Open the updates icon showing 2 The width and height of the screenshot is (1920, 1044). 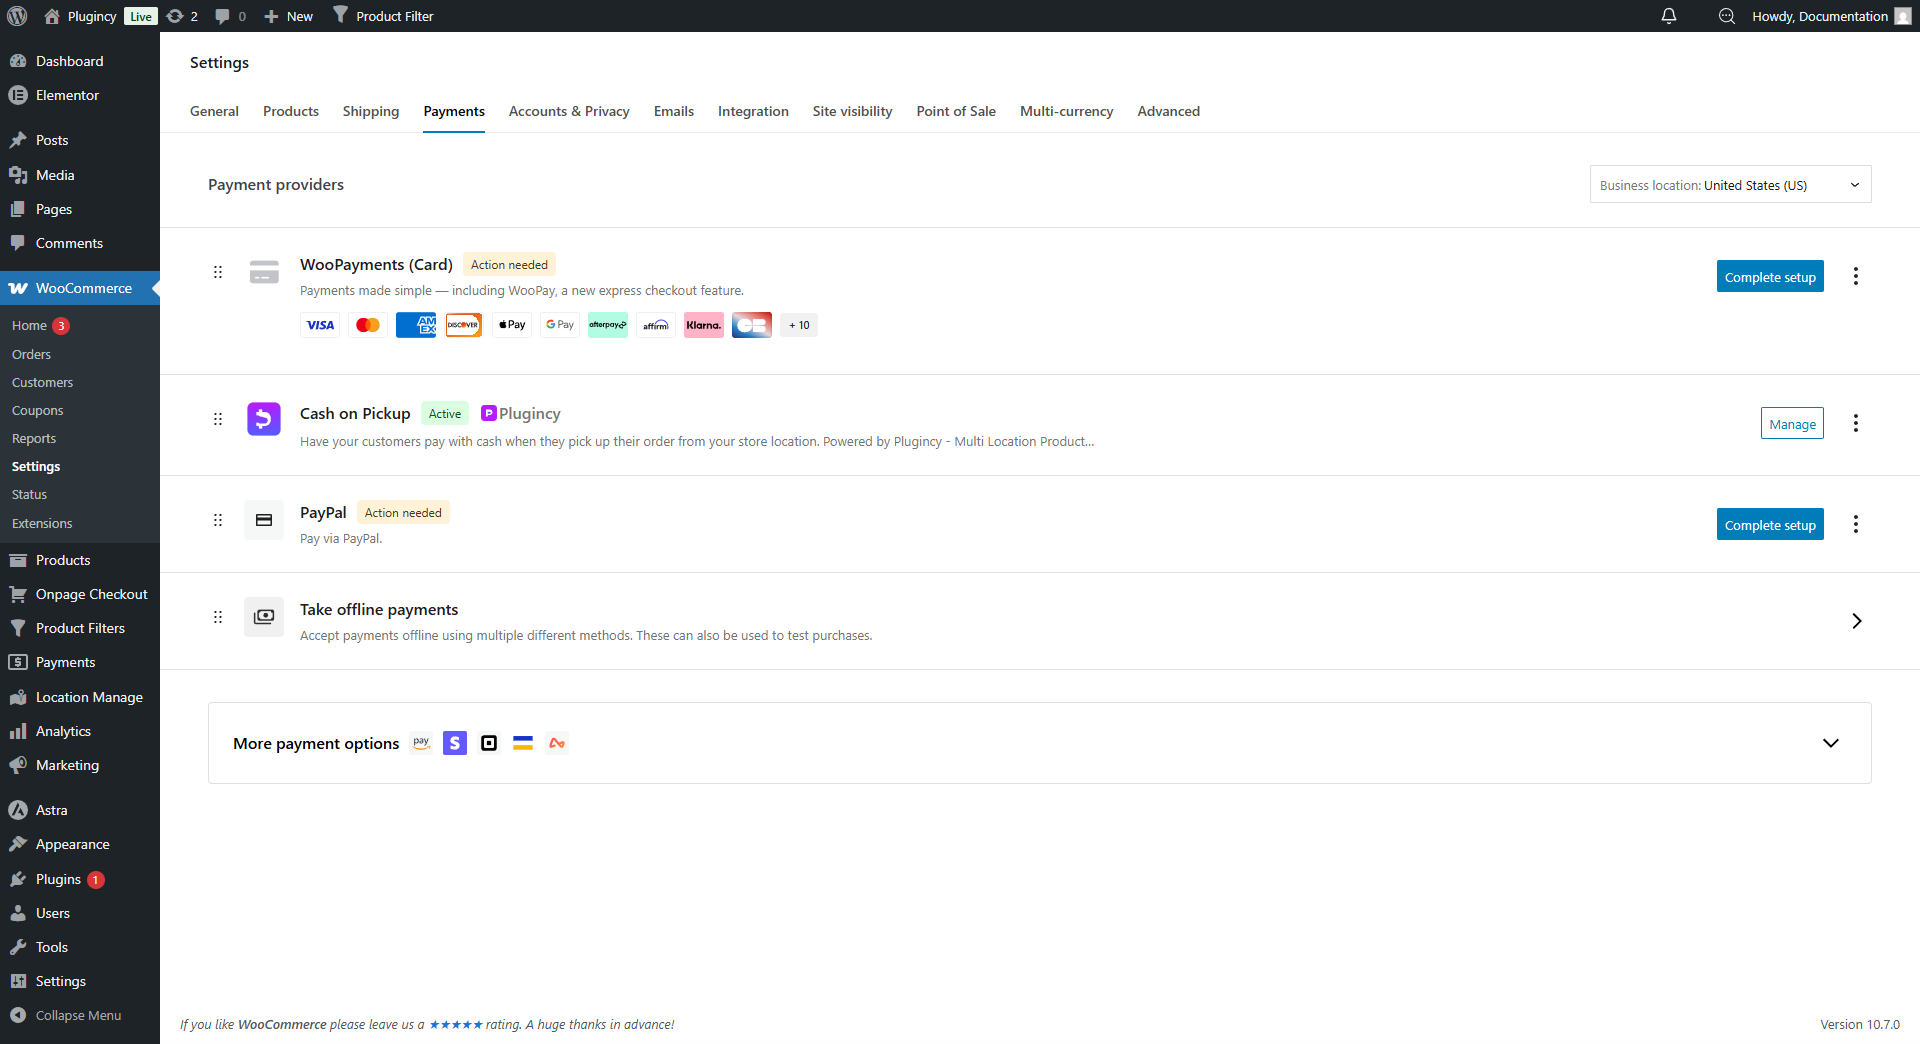(x=182, y=16)
